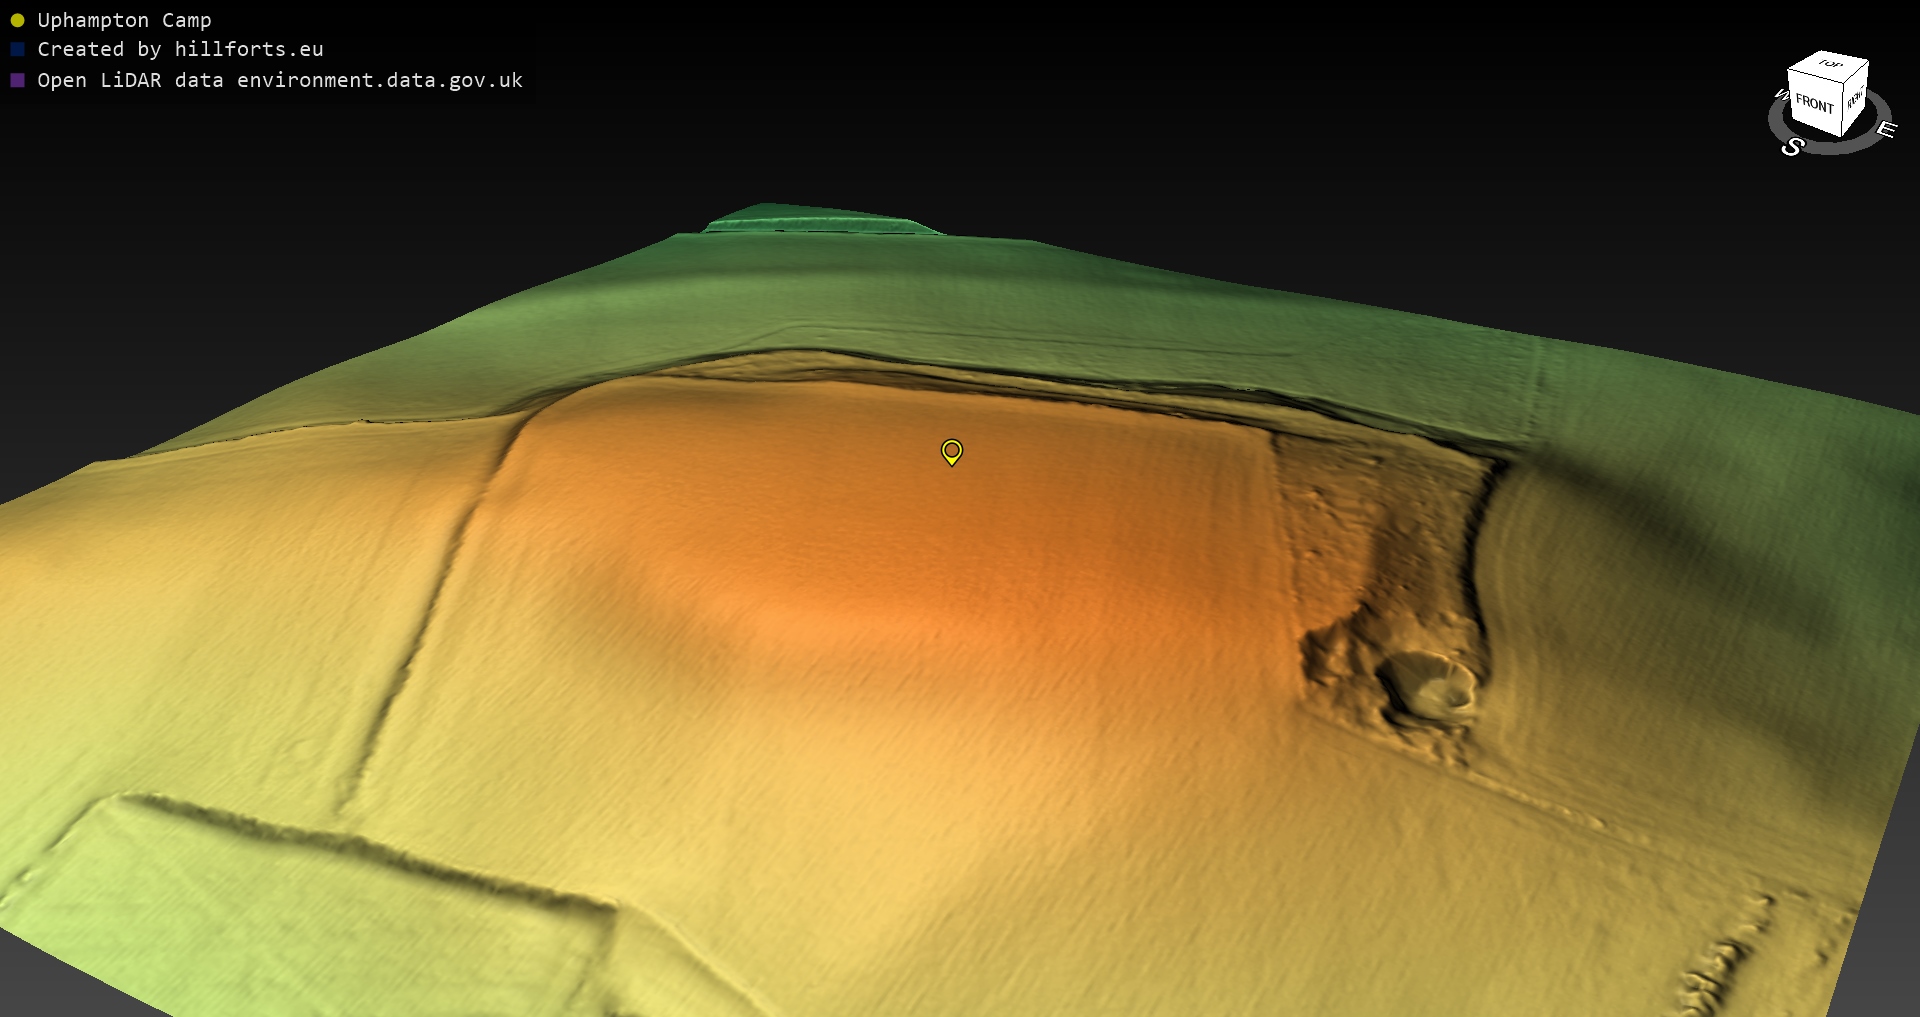This screenshot has height=1017, width=1920.
Task: Click the curved rampart along the northern edge
Action: pyautogui.click(x=1000, y=370)
